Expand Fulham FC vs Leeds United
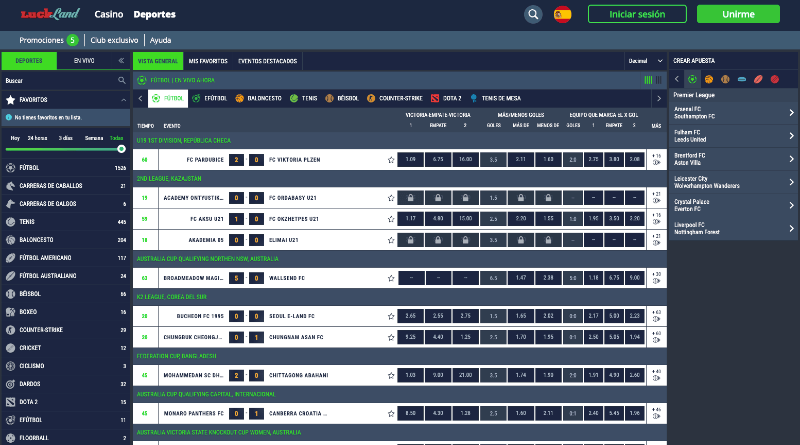 (733, 136)
